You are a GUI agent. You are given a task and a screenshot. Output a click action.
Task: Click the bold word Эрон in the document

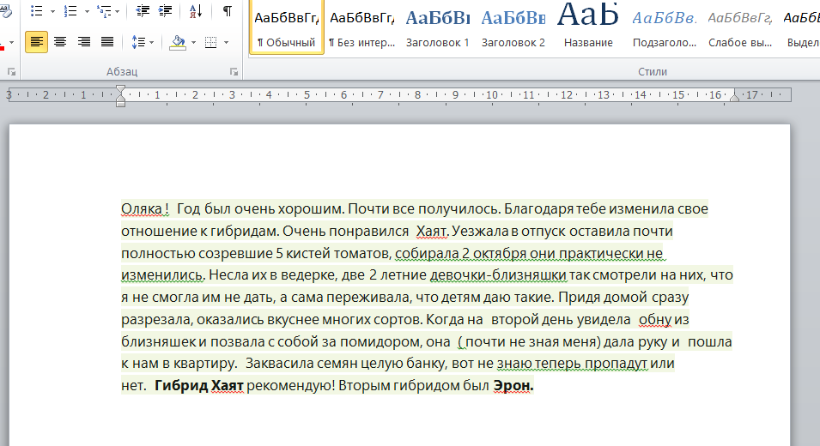coord(513,385)
